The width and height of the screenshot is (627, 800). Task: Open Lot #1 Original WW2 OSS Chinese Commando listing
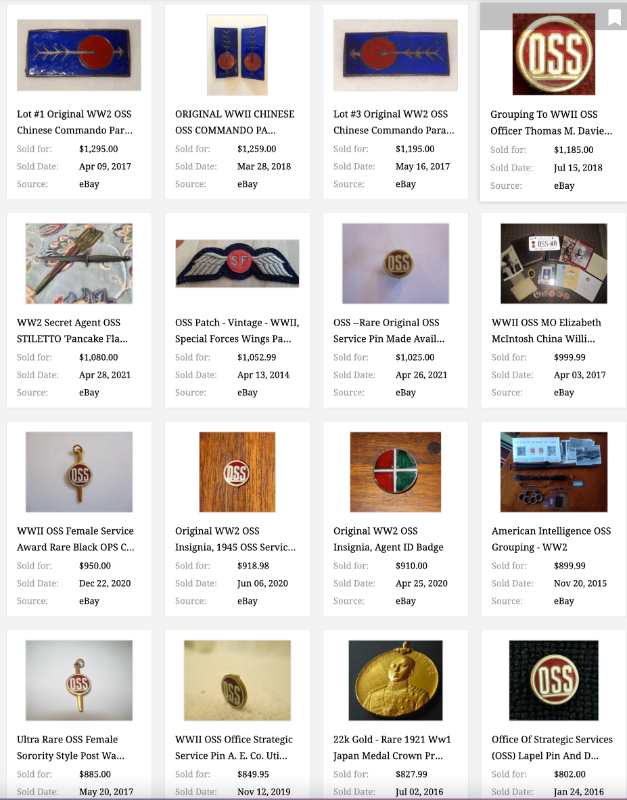(x=74, y=122)
